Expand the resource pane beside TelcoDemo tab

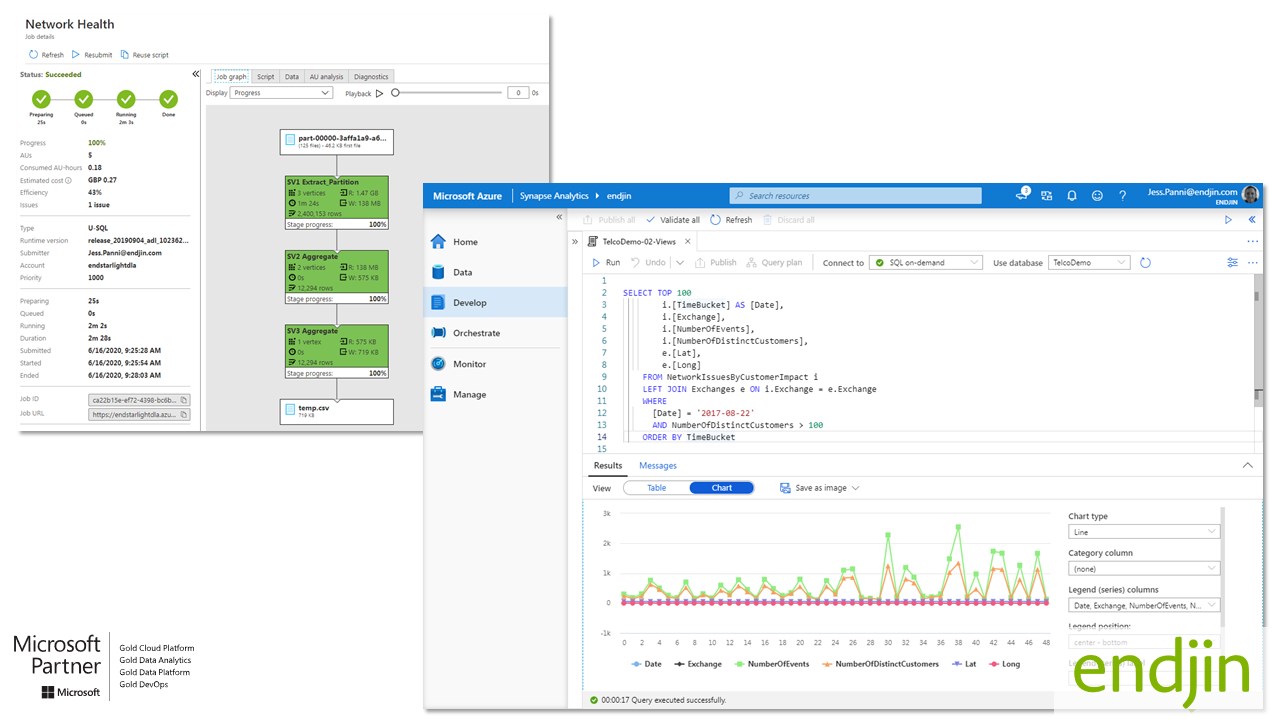[575, 241]
